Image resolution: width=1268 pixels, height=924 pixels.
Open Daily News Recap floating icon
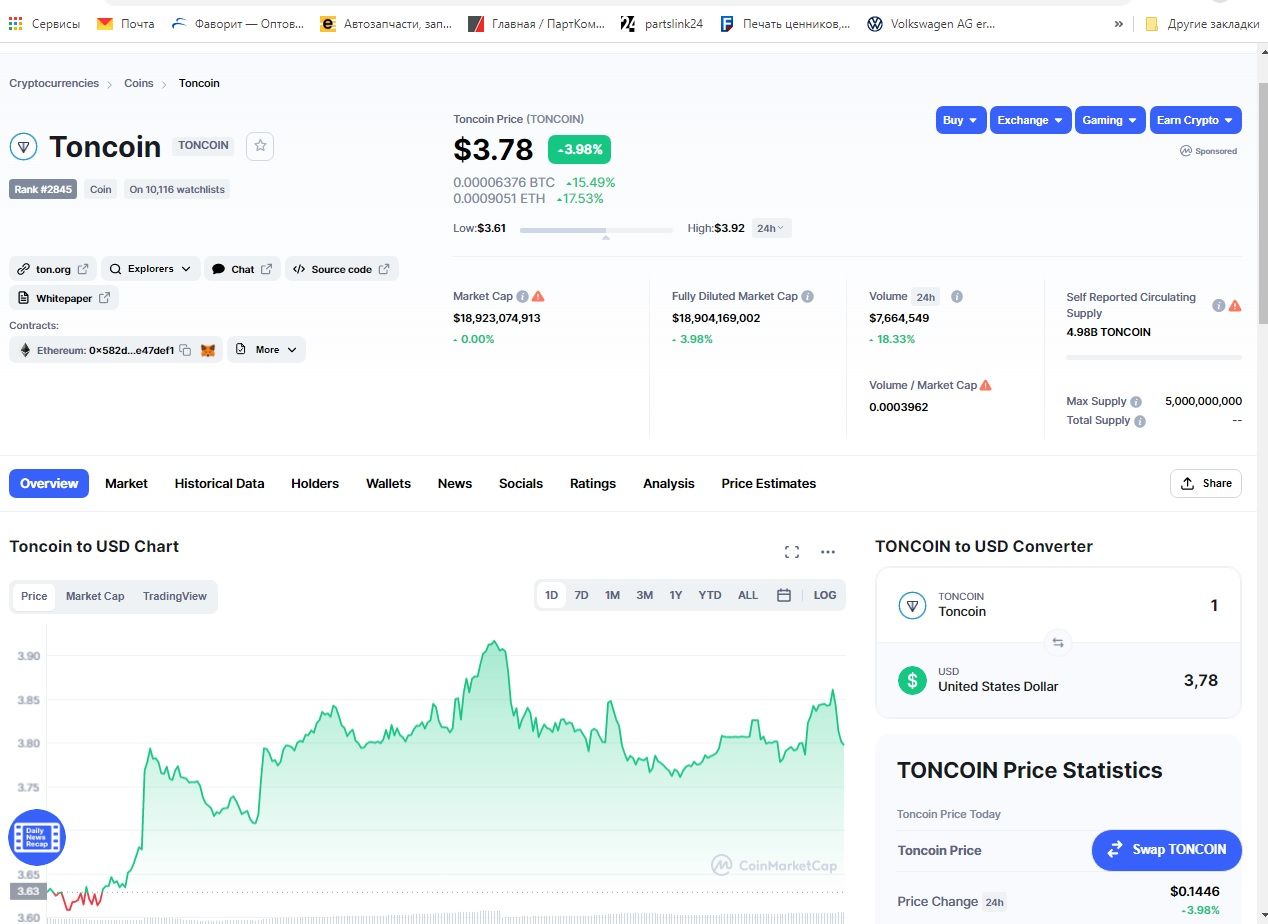pyautogui.click(x=37, y=837)
